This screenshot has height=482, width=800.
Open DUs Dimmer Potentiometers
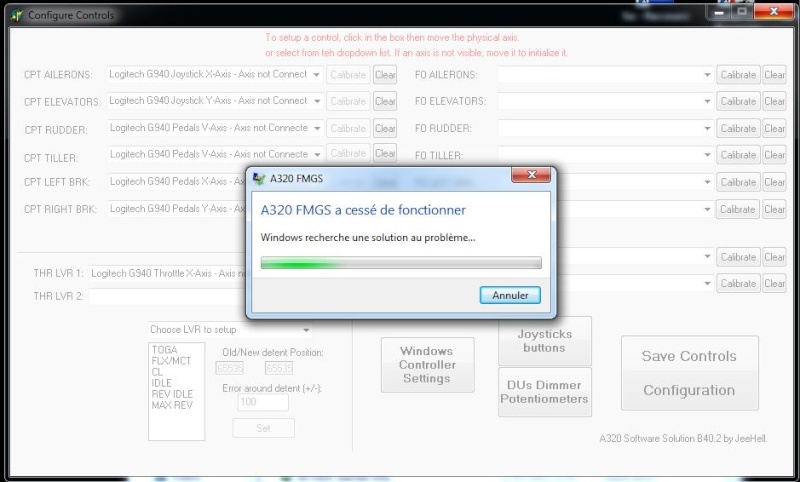pos(544,392)
